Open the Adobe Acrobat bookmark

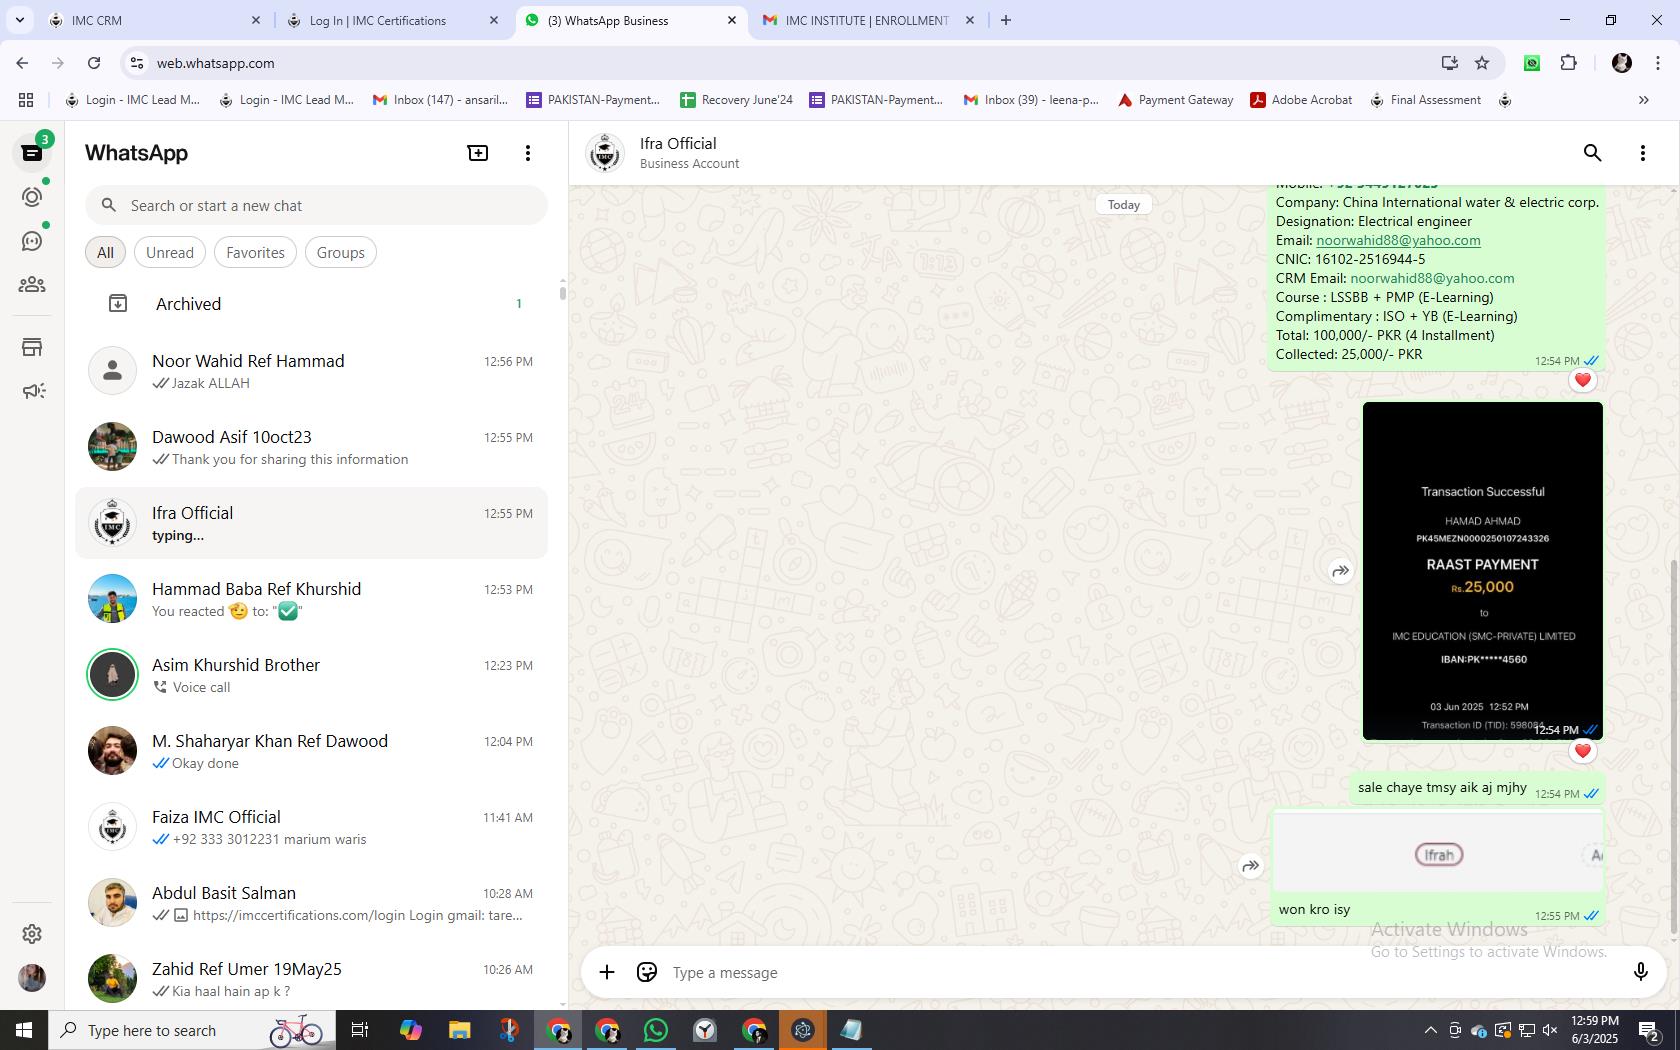(x=1301, y=100)
